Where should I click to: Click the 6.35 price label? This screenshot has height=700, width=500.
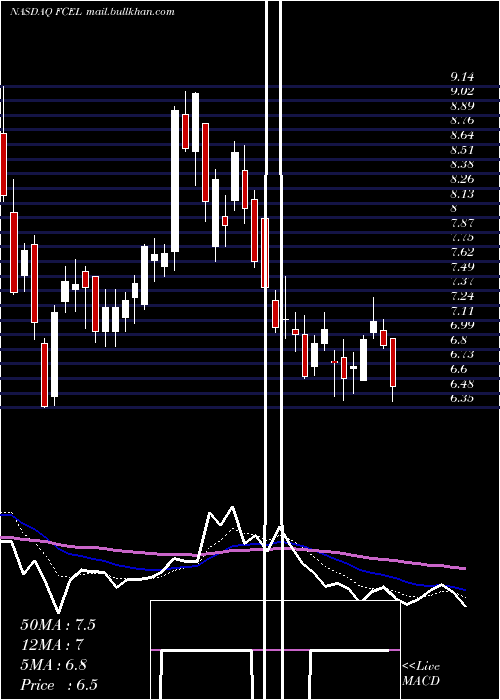click(462, 398)
